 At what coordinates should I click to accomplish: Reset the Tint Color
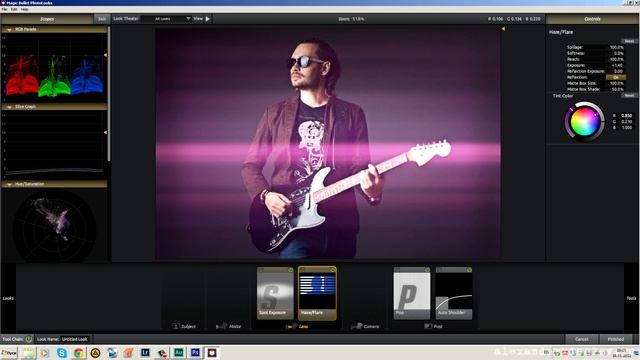click(629, 96)
